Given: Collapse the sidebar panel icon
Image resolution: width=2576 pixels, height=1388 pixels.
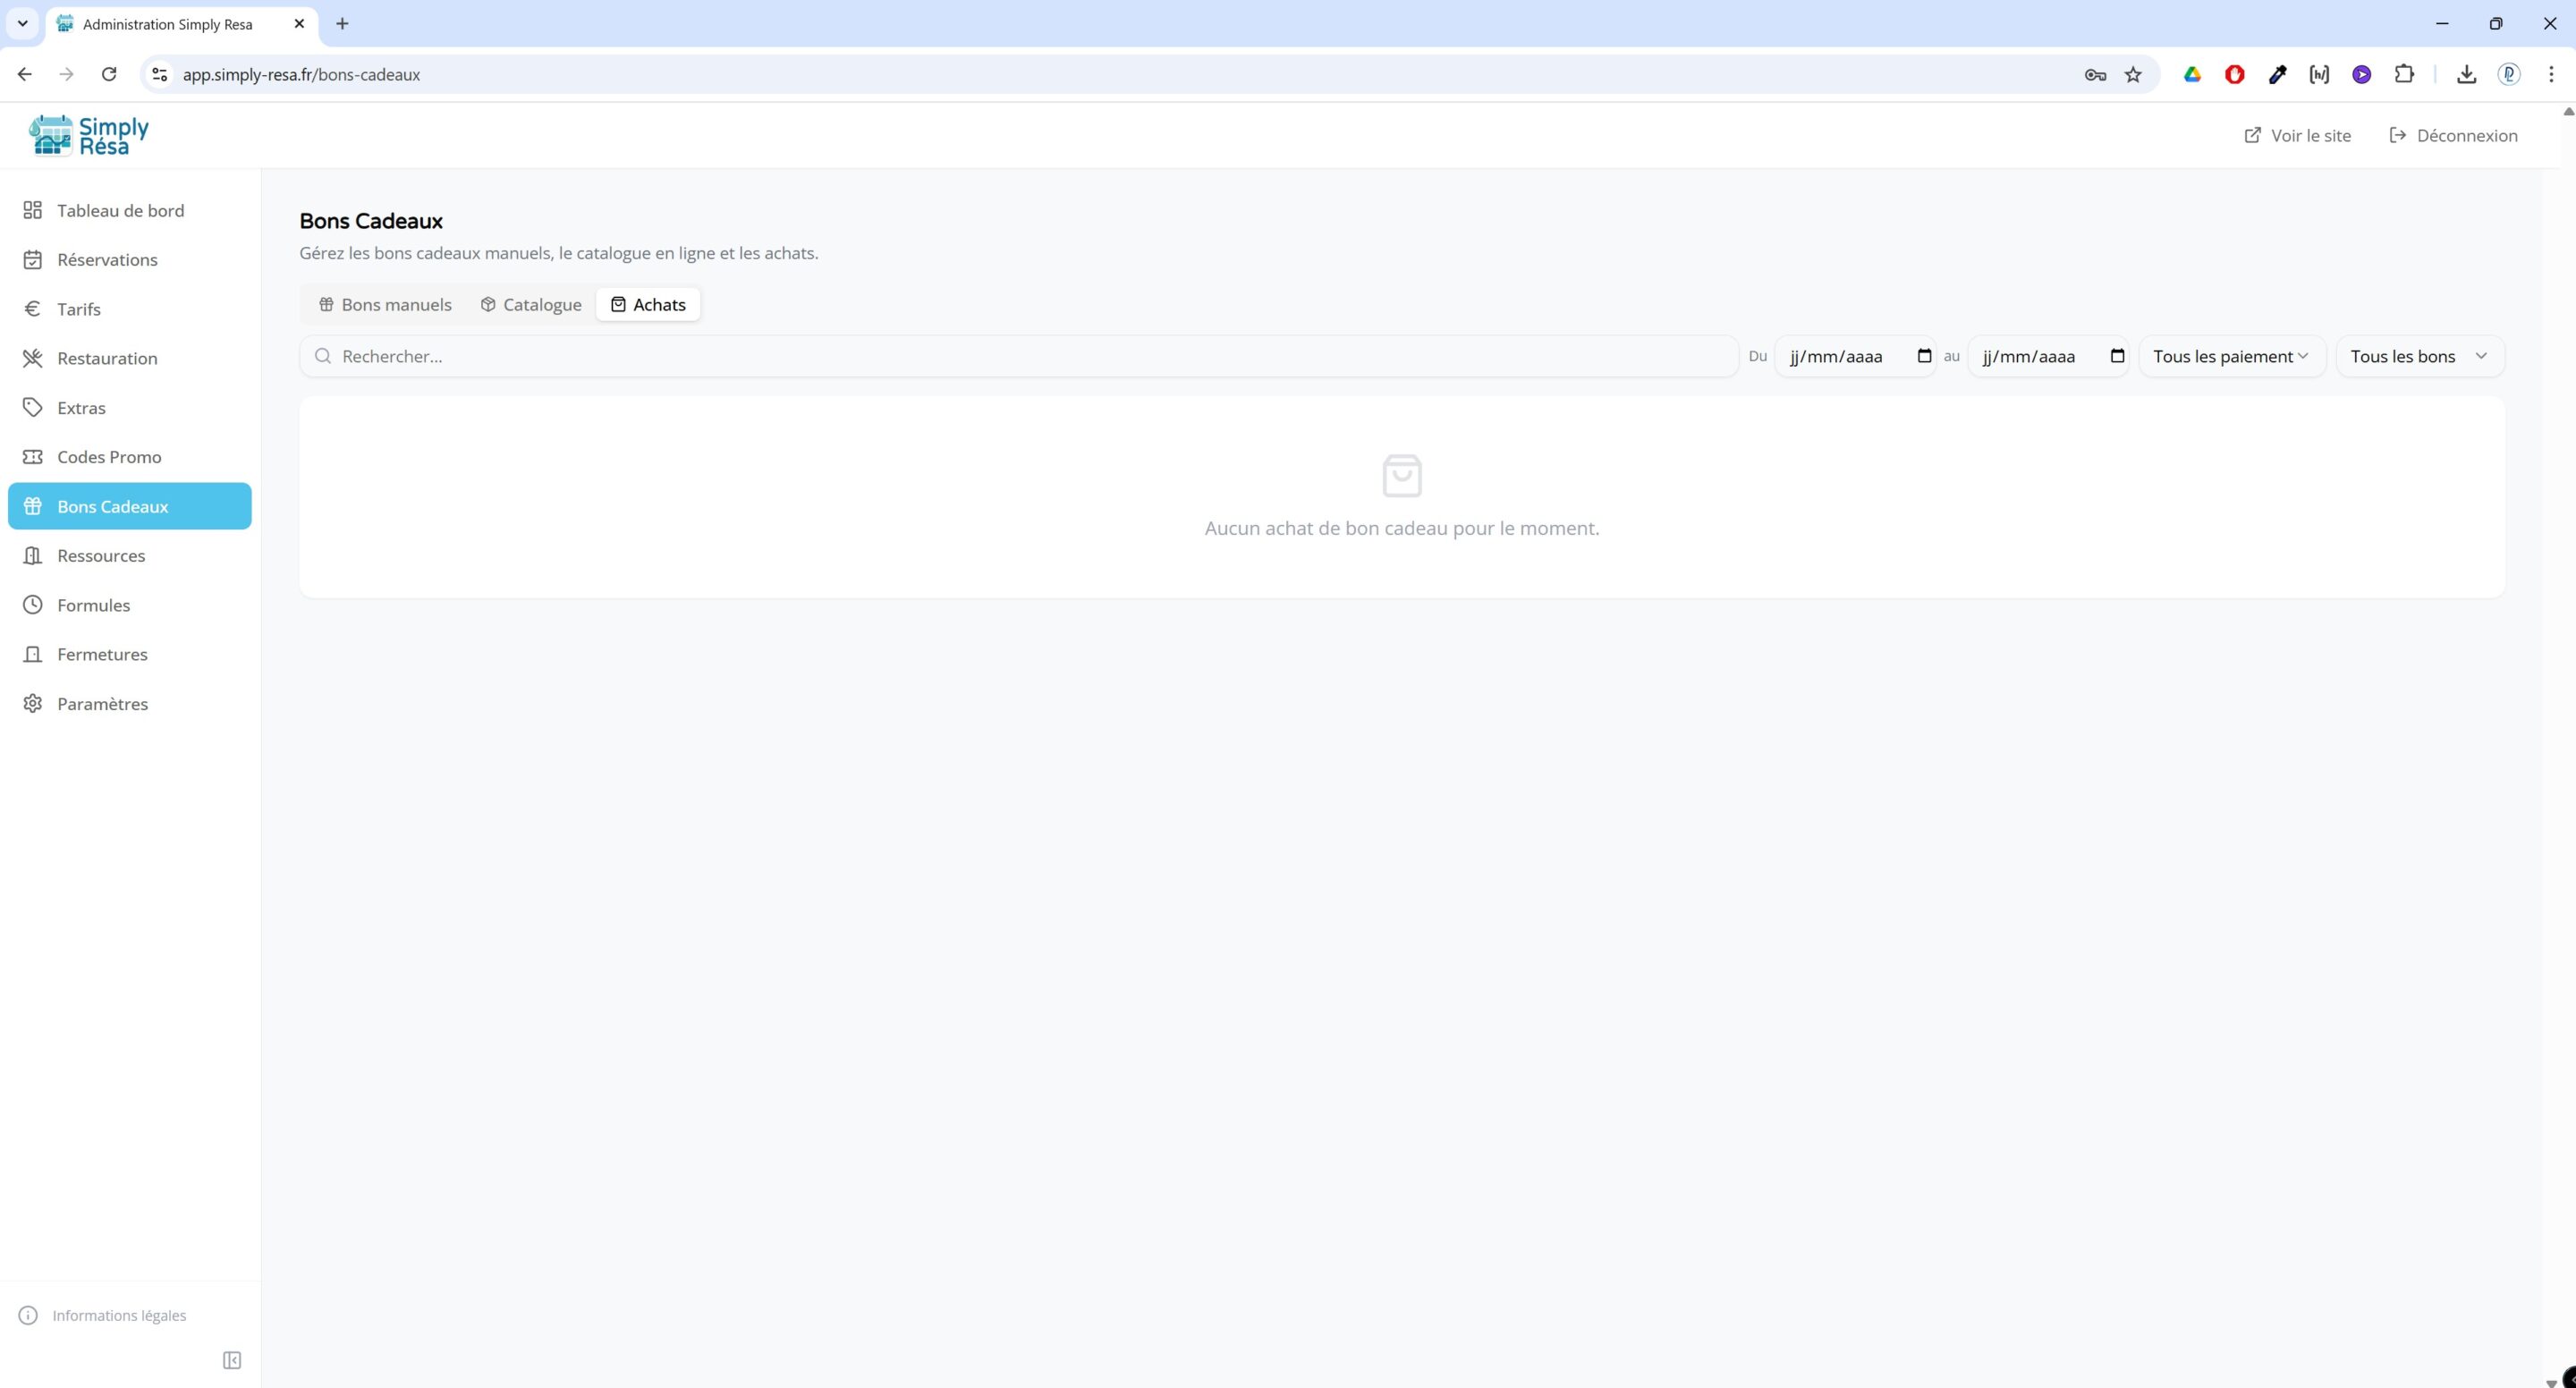Looking at the screenshot, I should point(232,1360).
